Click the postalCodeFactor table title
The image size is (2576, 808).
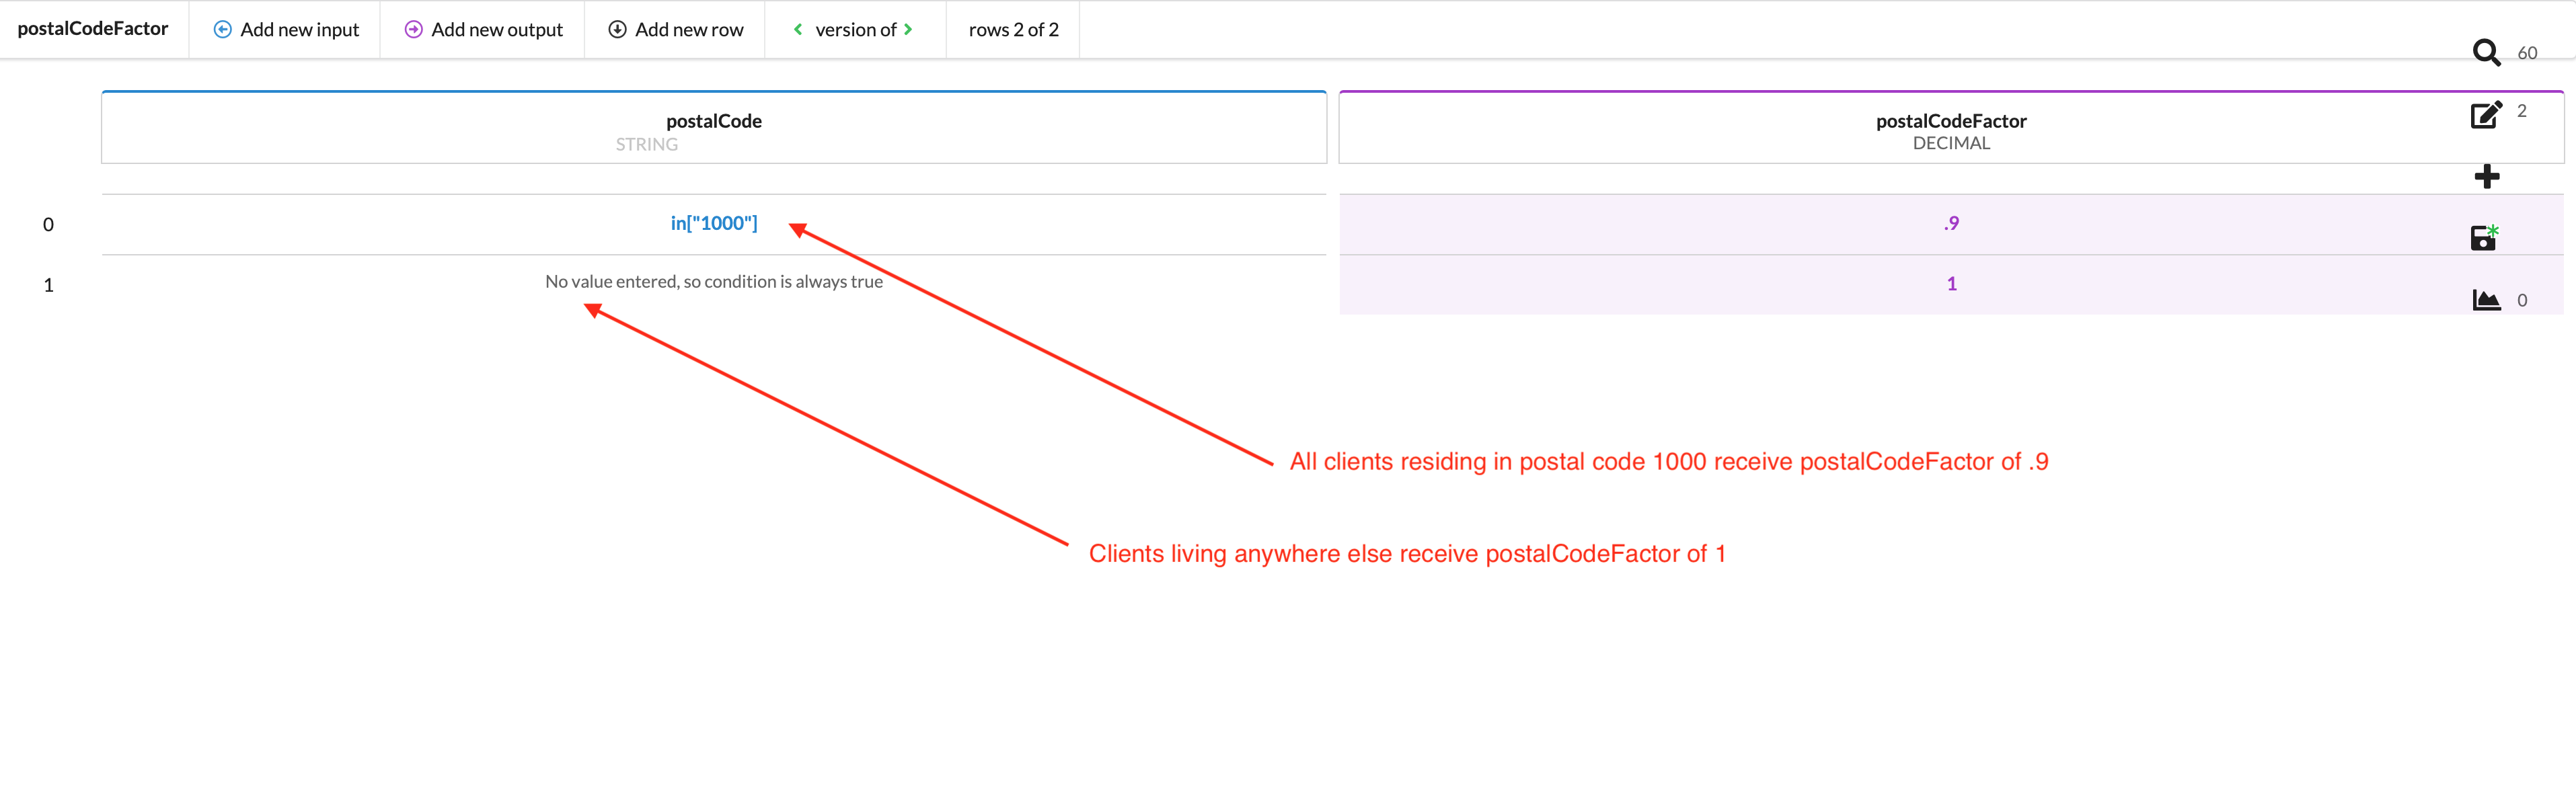pos(93,29)
